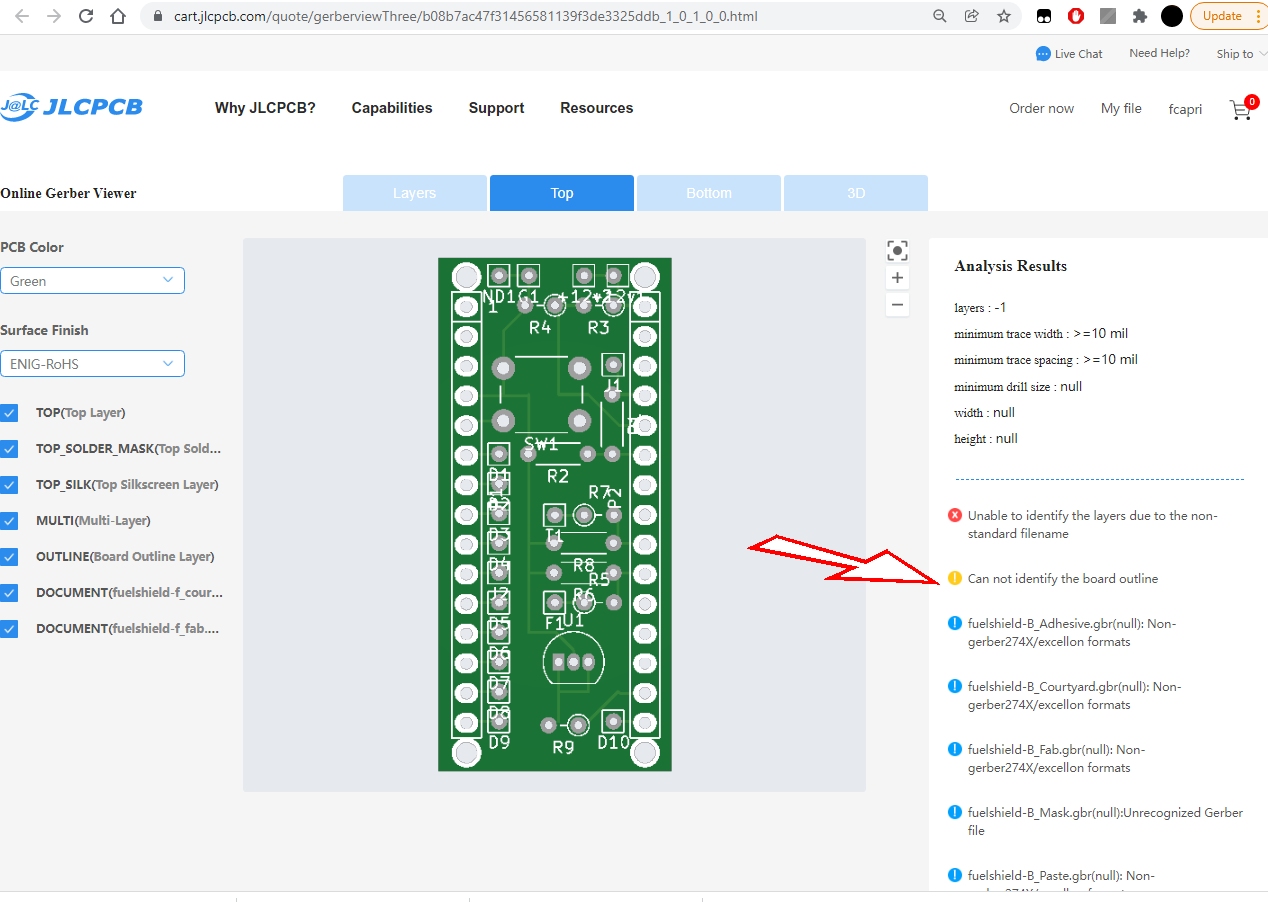This screenshot has height=902, width=1268.
Task: Click info icon beside fuelshield-B_Paste.gbr
Action: (955, 876)
